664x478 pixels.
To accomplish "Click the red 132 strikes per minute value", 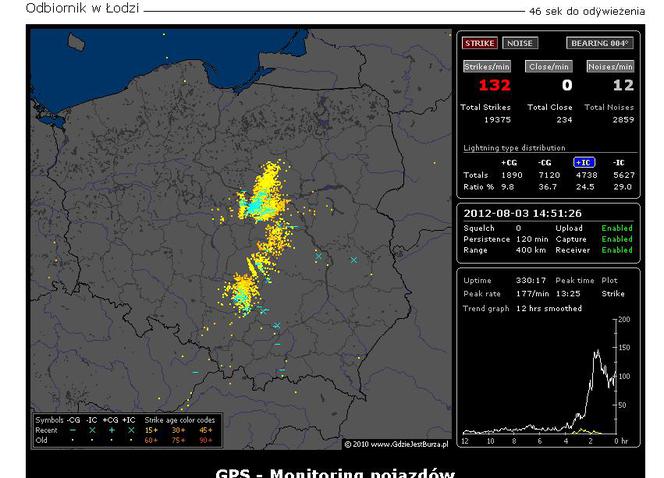I will [x=495, y=86].
